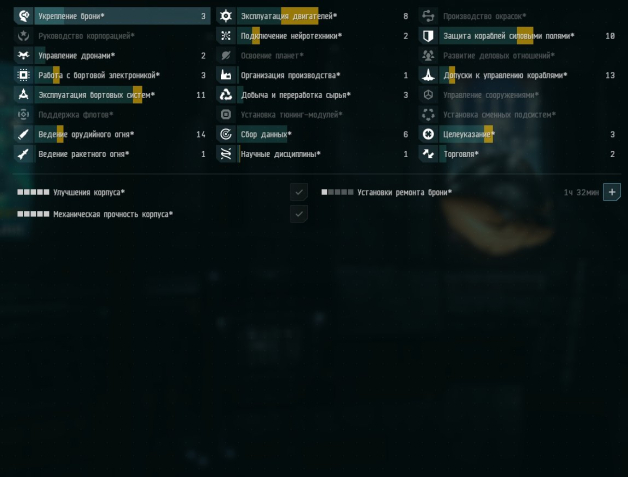The height and width of the screenshot is (477, 628).
Task: Toggle the checkmark next to Механическая прочность корпуса
Action: [x=299, y=214]
